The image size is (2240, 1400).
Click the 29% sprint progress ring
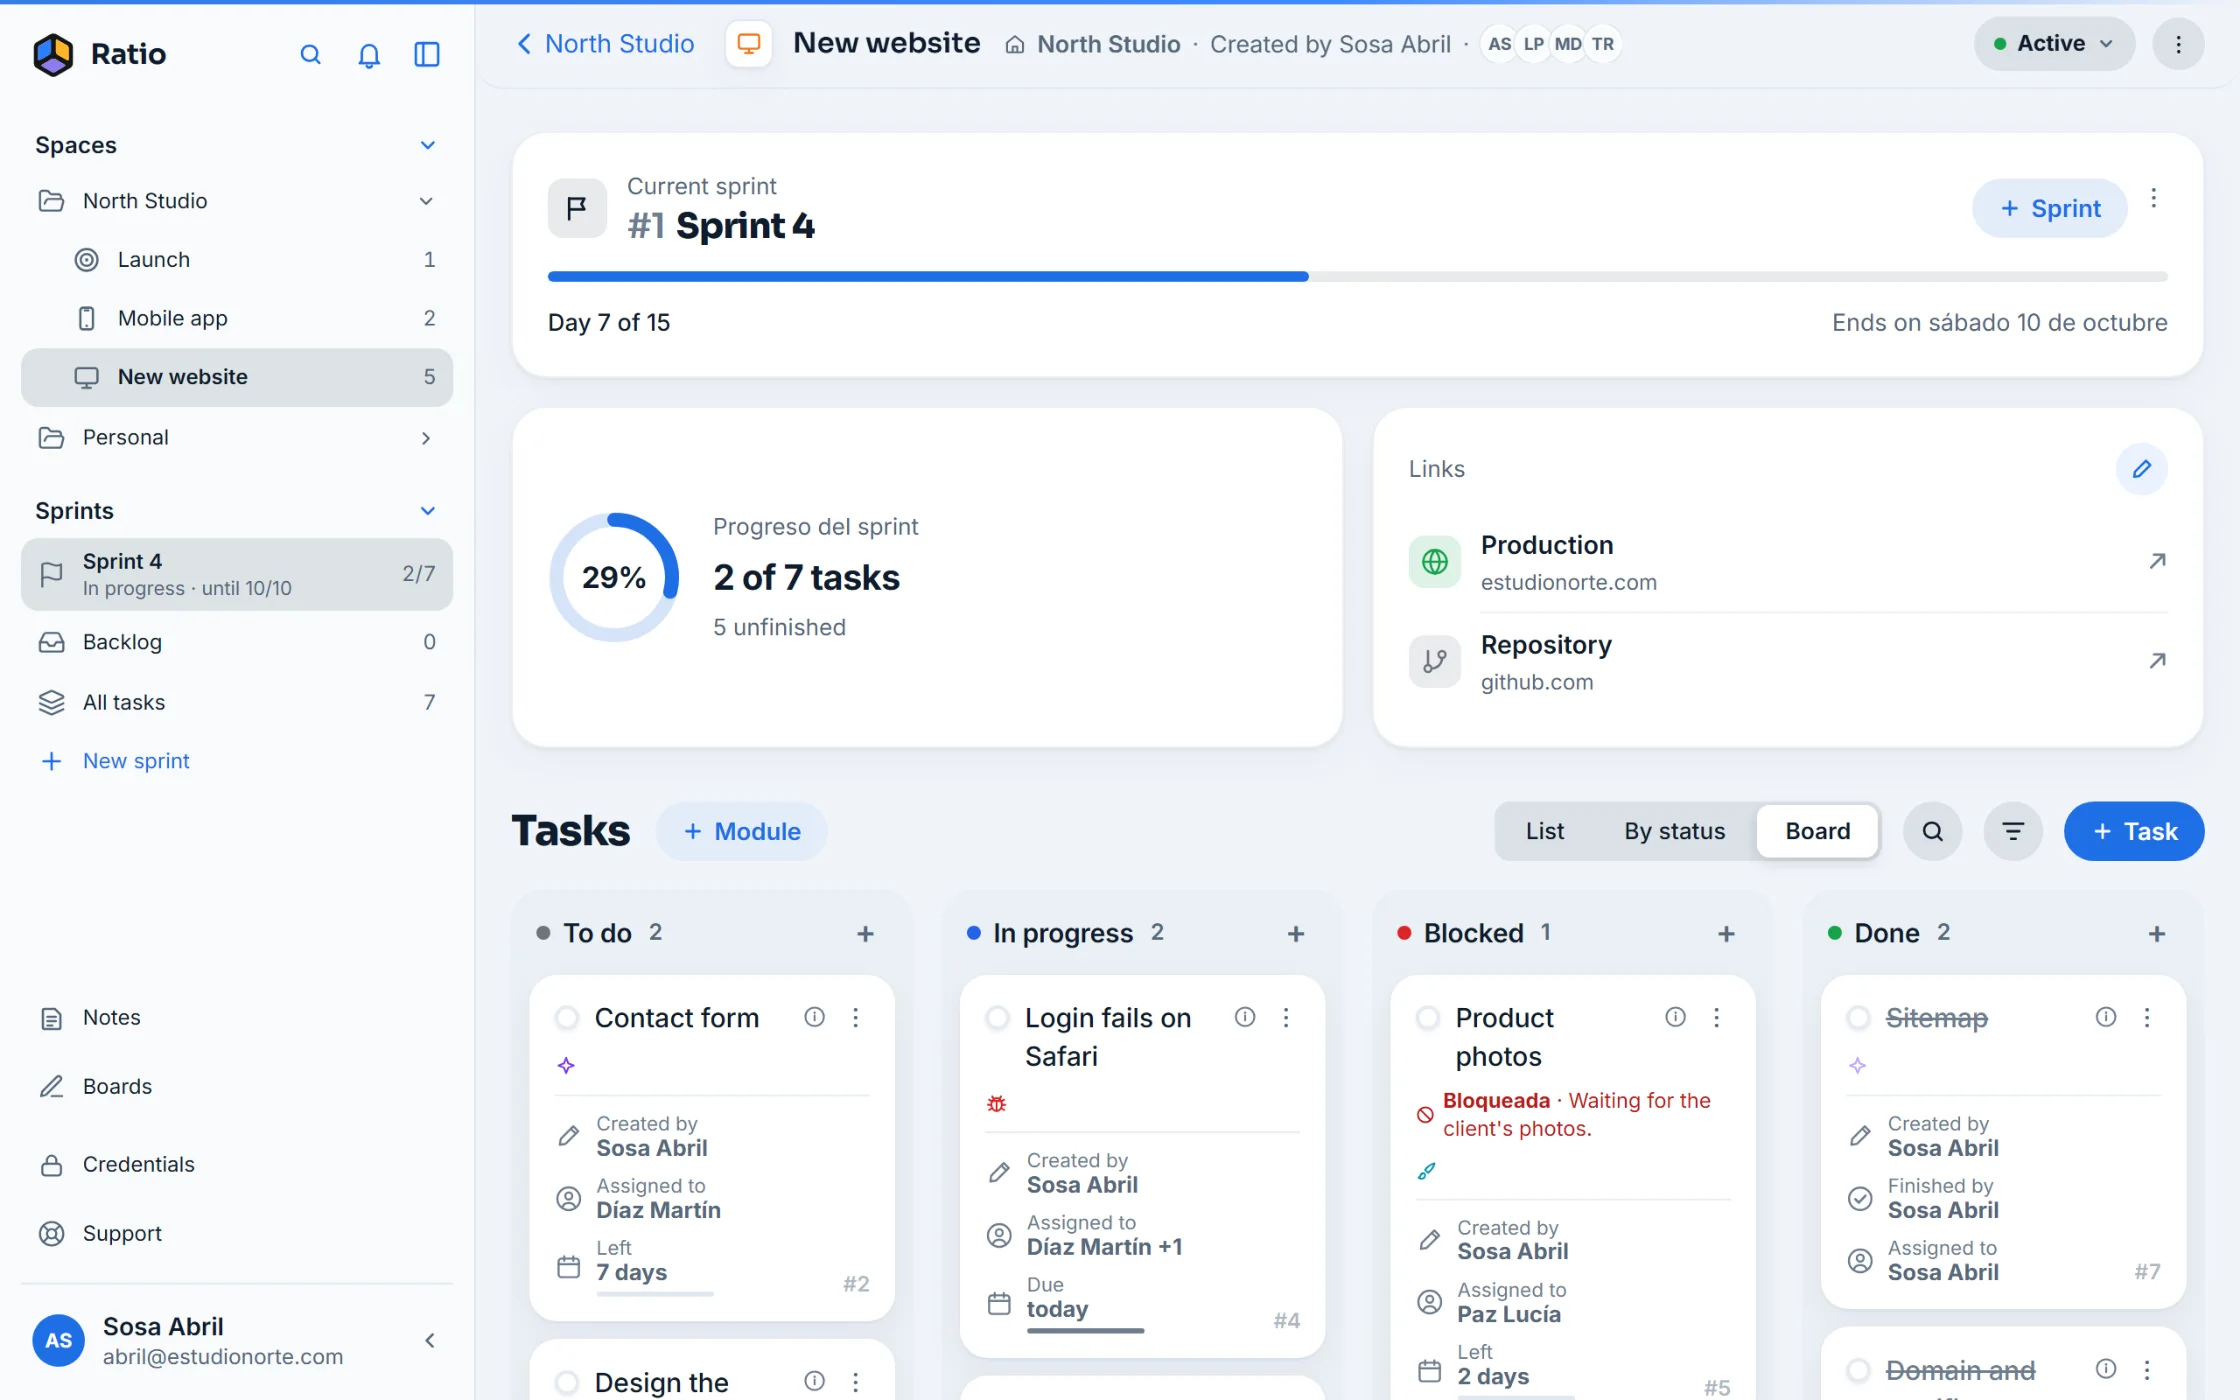point(614,577)
